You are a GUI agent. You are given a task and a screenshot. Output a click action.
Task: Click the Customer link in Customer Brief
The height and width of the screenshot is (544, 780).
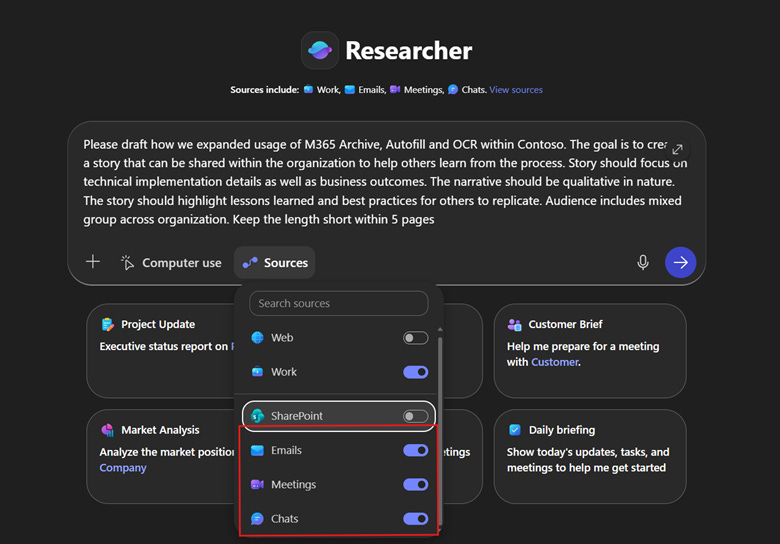[555, 362]
